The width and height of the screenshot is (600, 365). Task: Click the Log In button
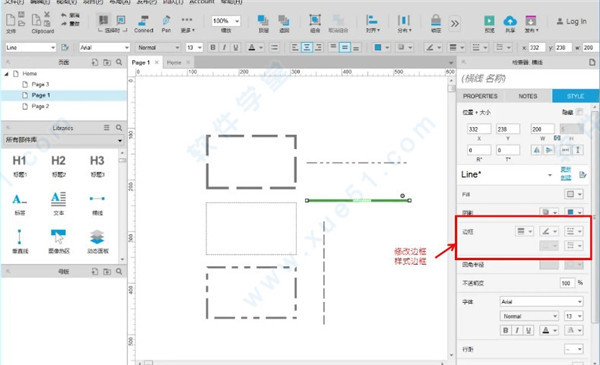pyautogui.click(x=571, y=21)
